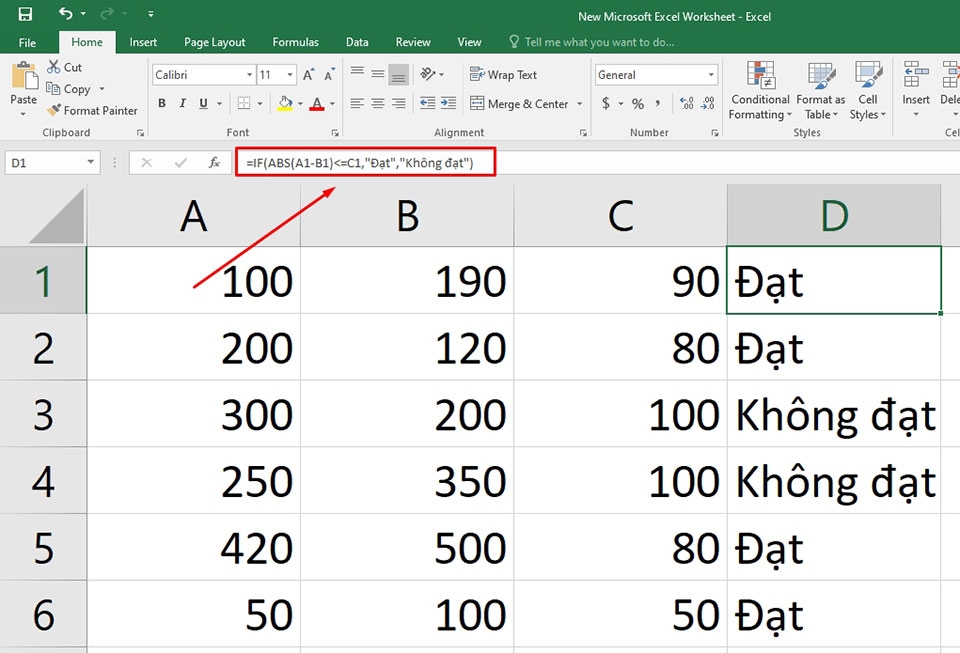Switch to the Formulas ribbon tab
Screen dimensions: 960x653
[295, 42]
